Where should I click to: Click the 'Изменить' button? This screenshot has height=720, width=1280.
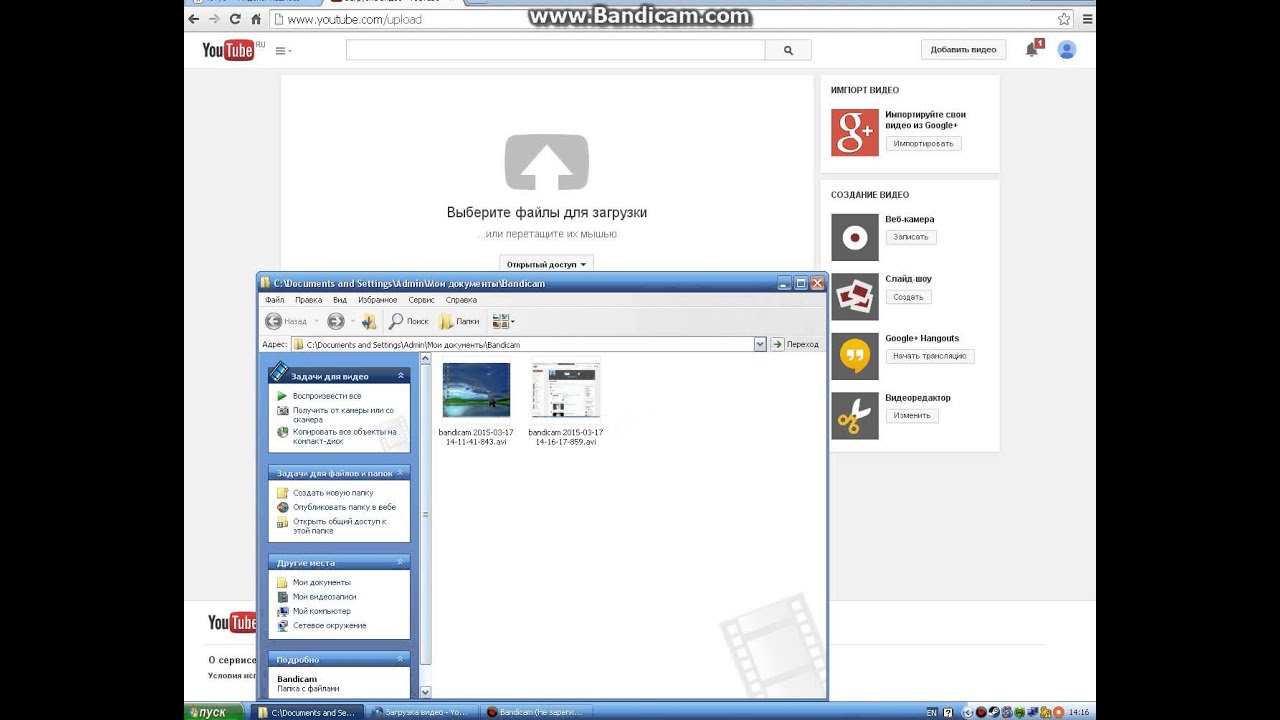pyautogui.click(x=912, y=415)
